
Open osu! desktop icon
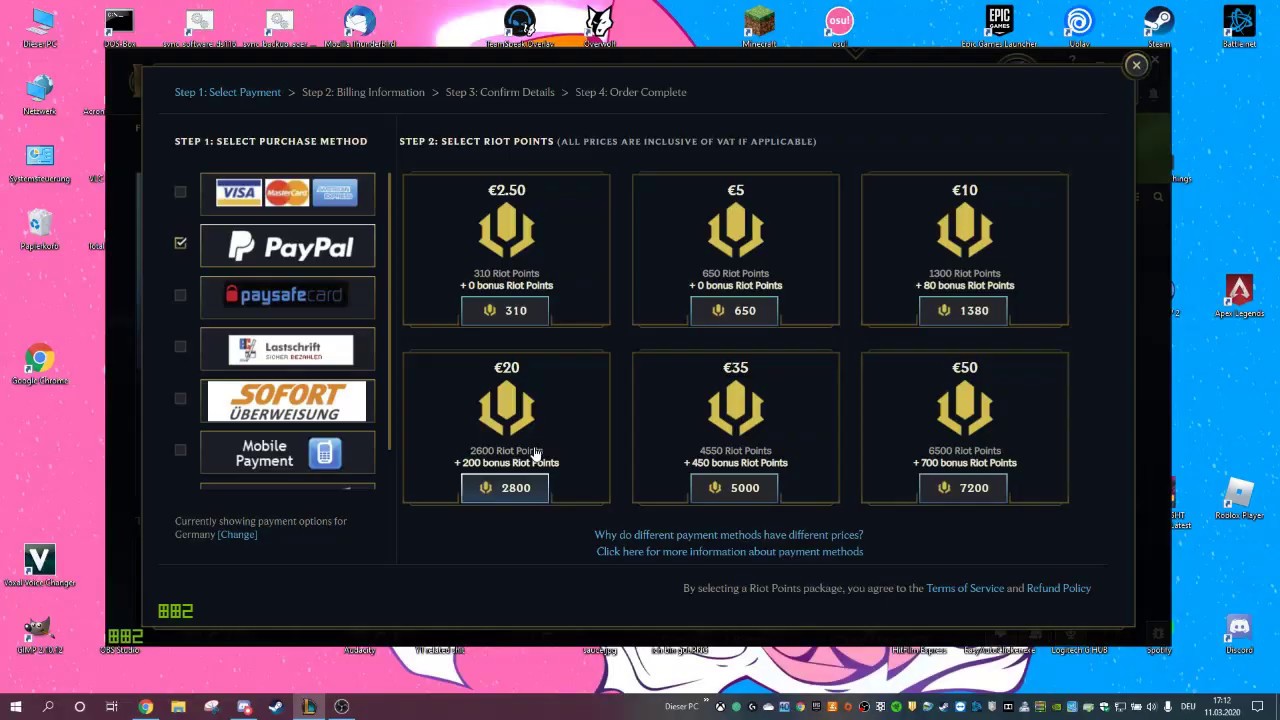[x=840, y=28]
